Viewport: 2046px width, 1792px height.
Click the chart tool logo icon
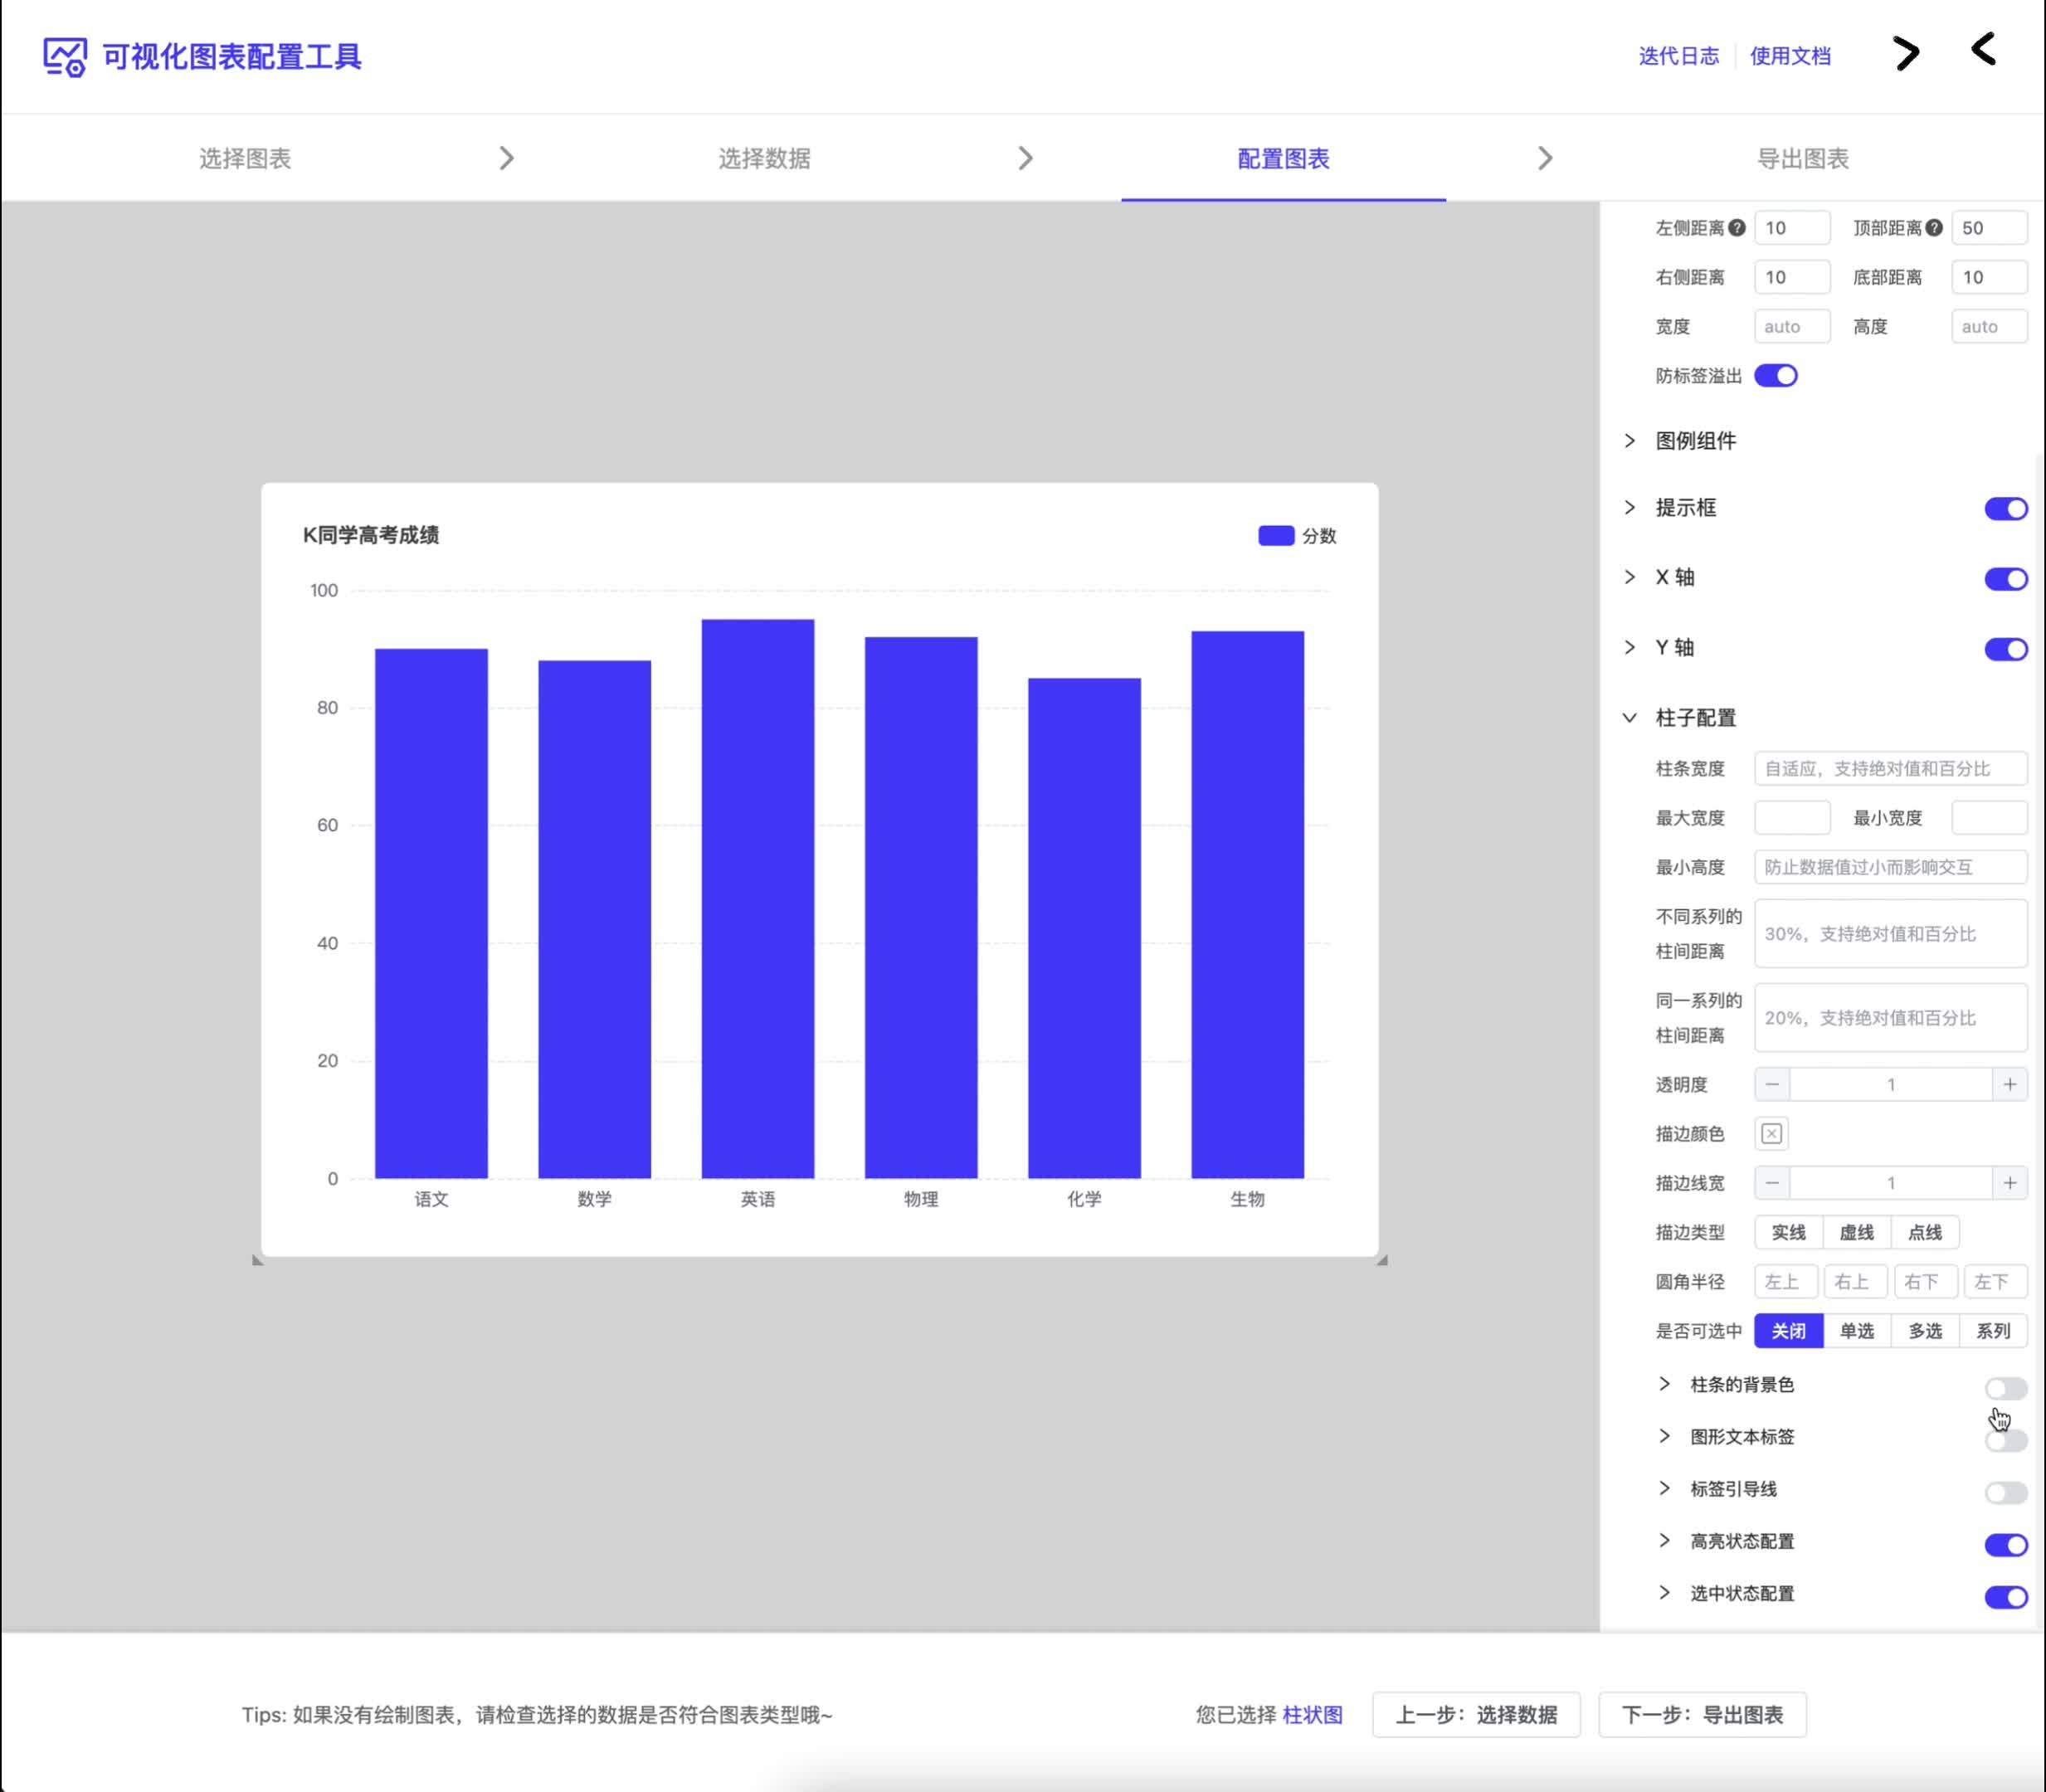(x=65, y=57)
